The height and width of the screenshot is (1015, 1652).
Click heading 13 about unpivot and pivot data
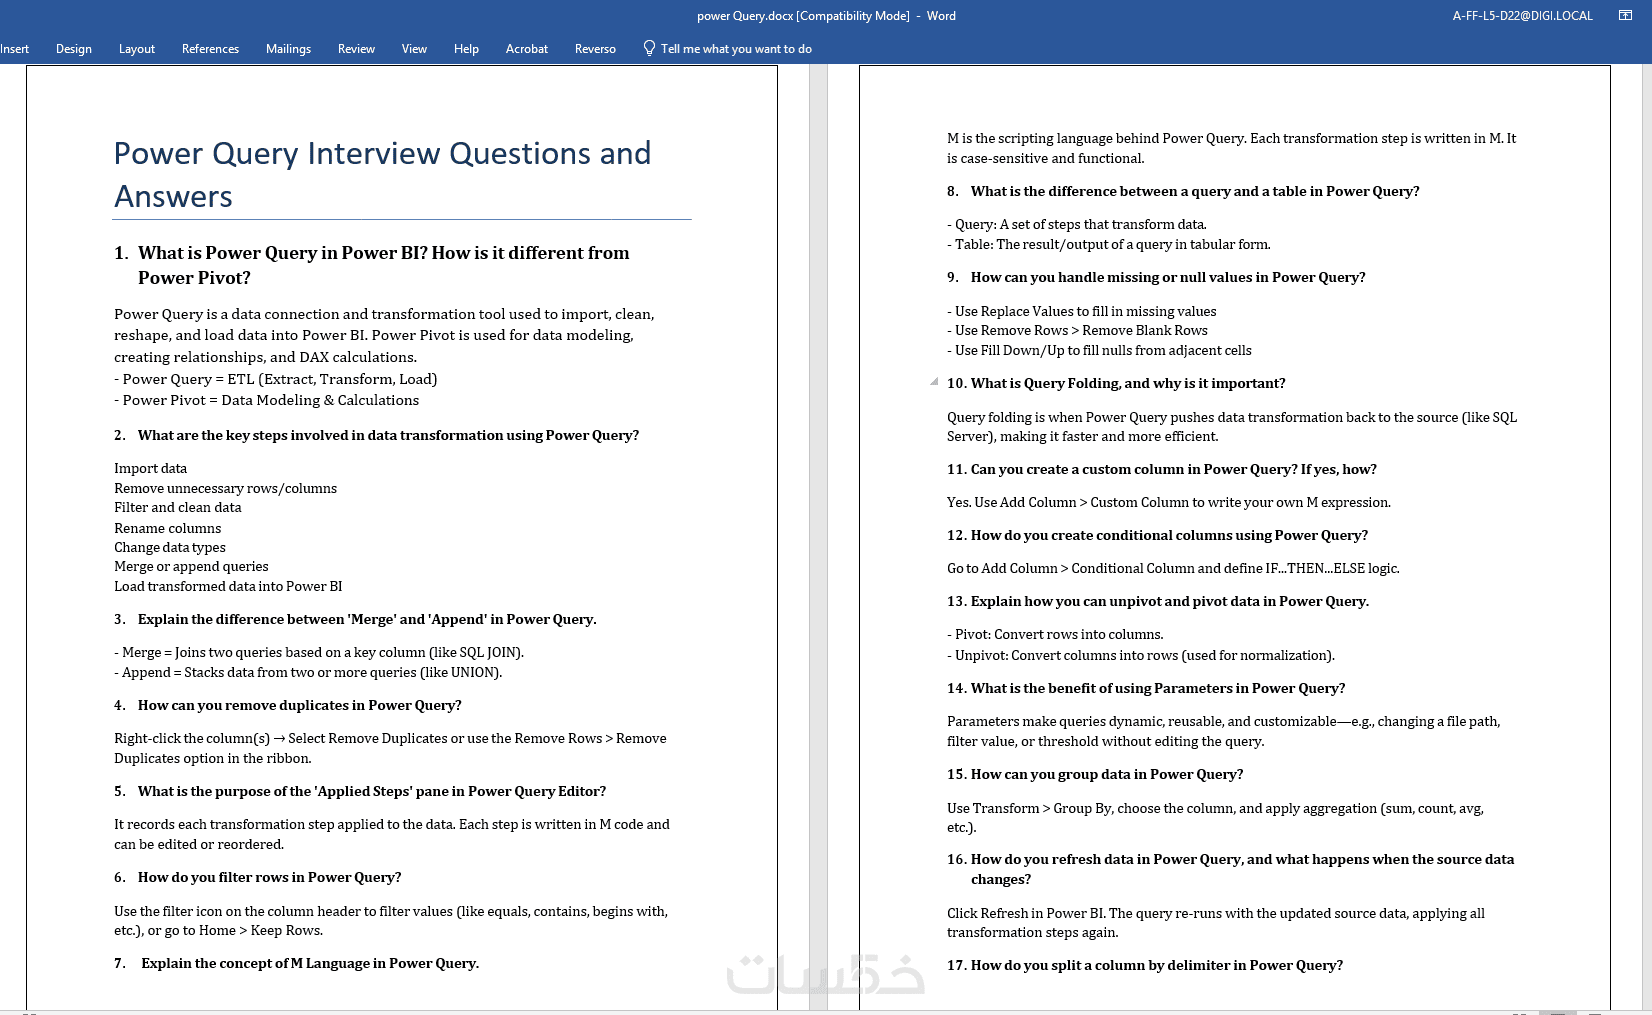[1158, 601]
